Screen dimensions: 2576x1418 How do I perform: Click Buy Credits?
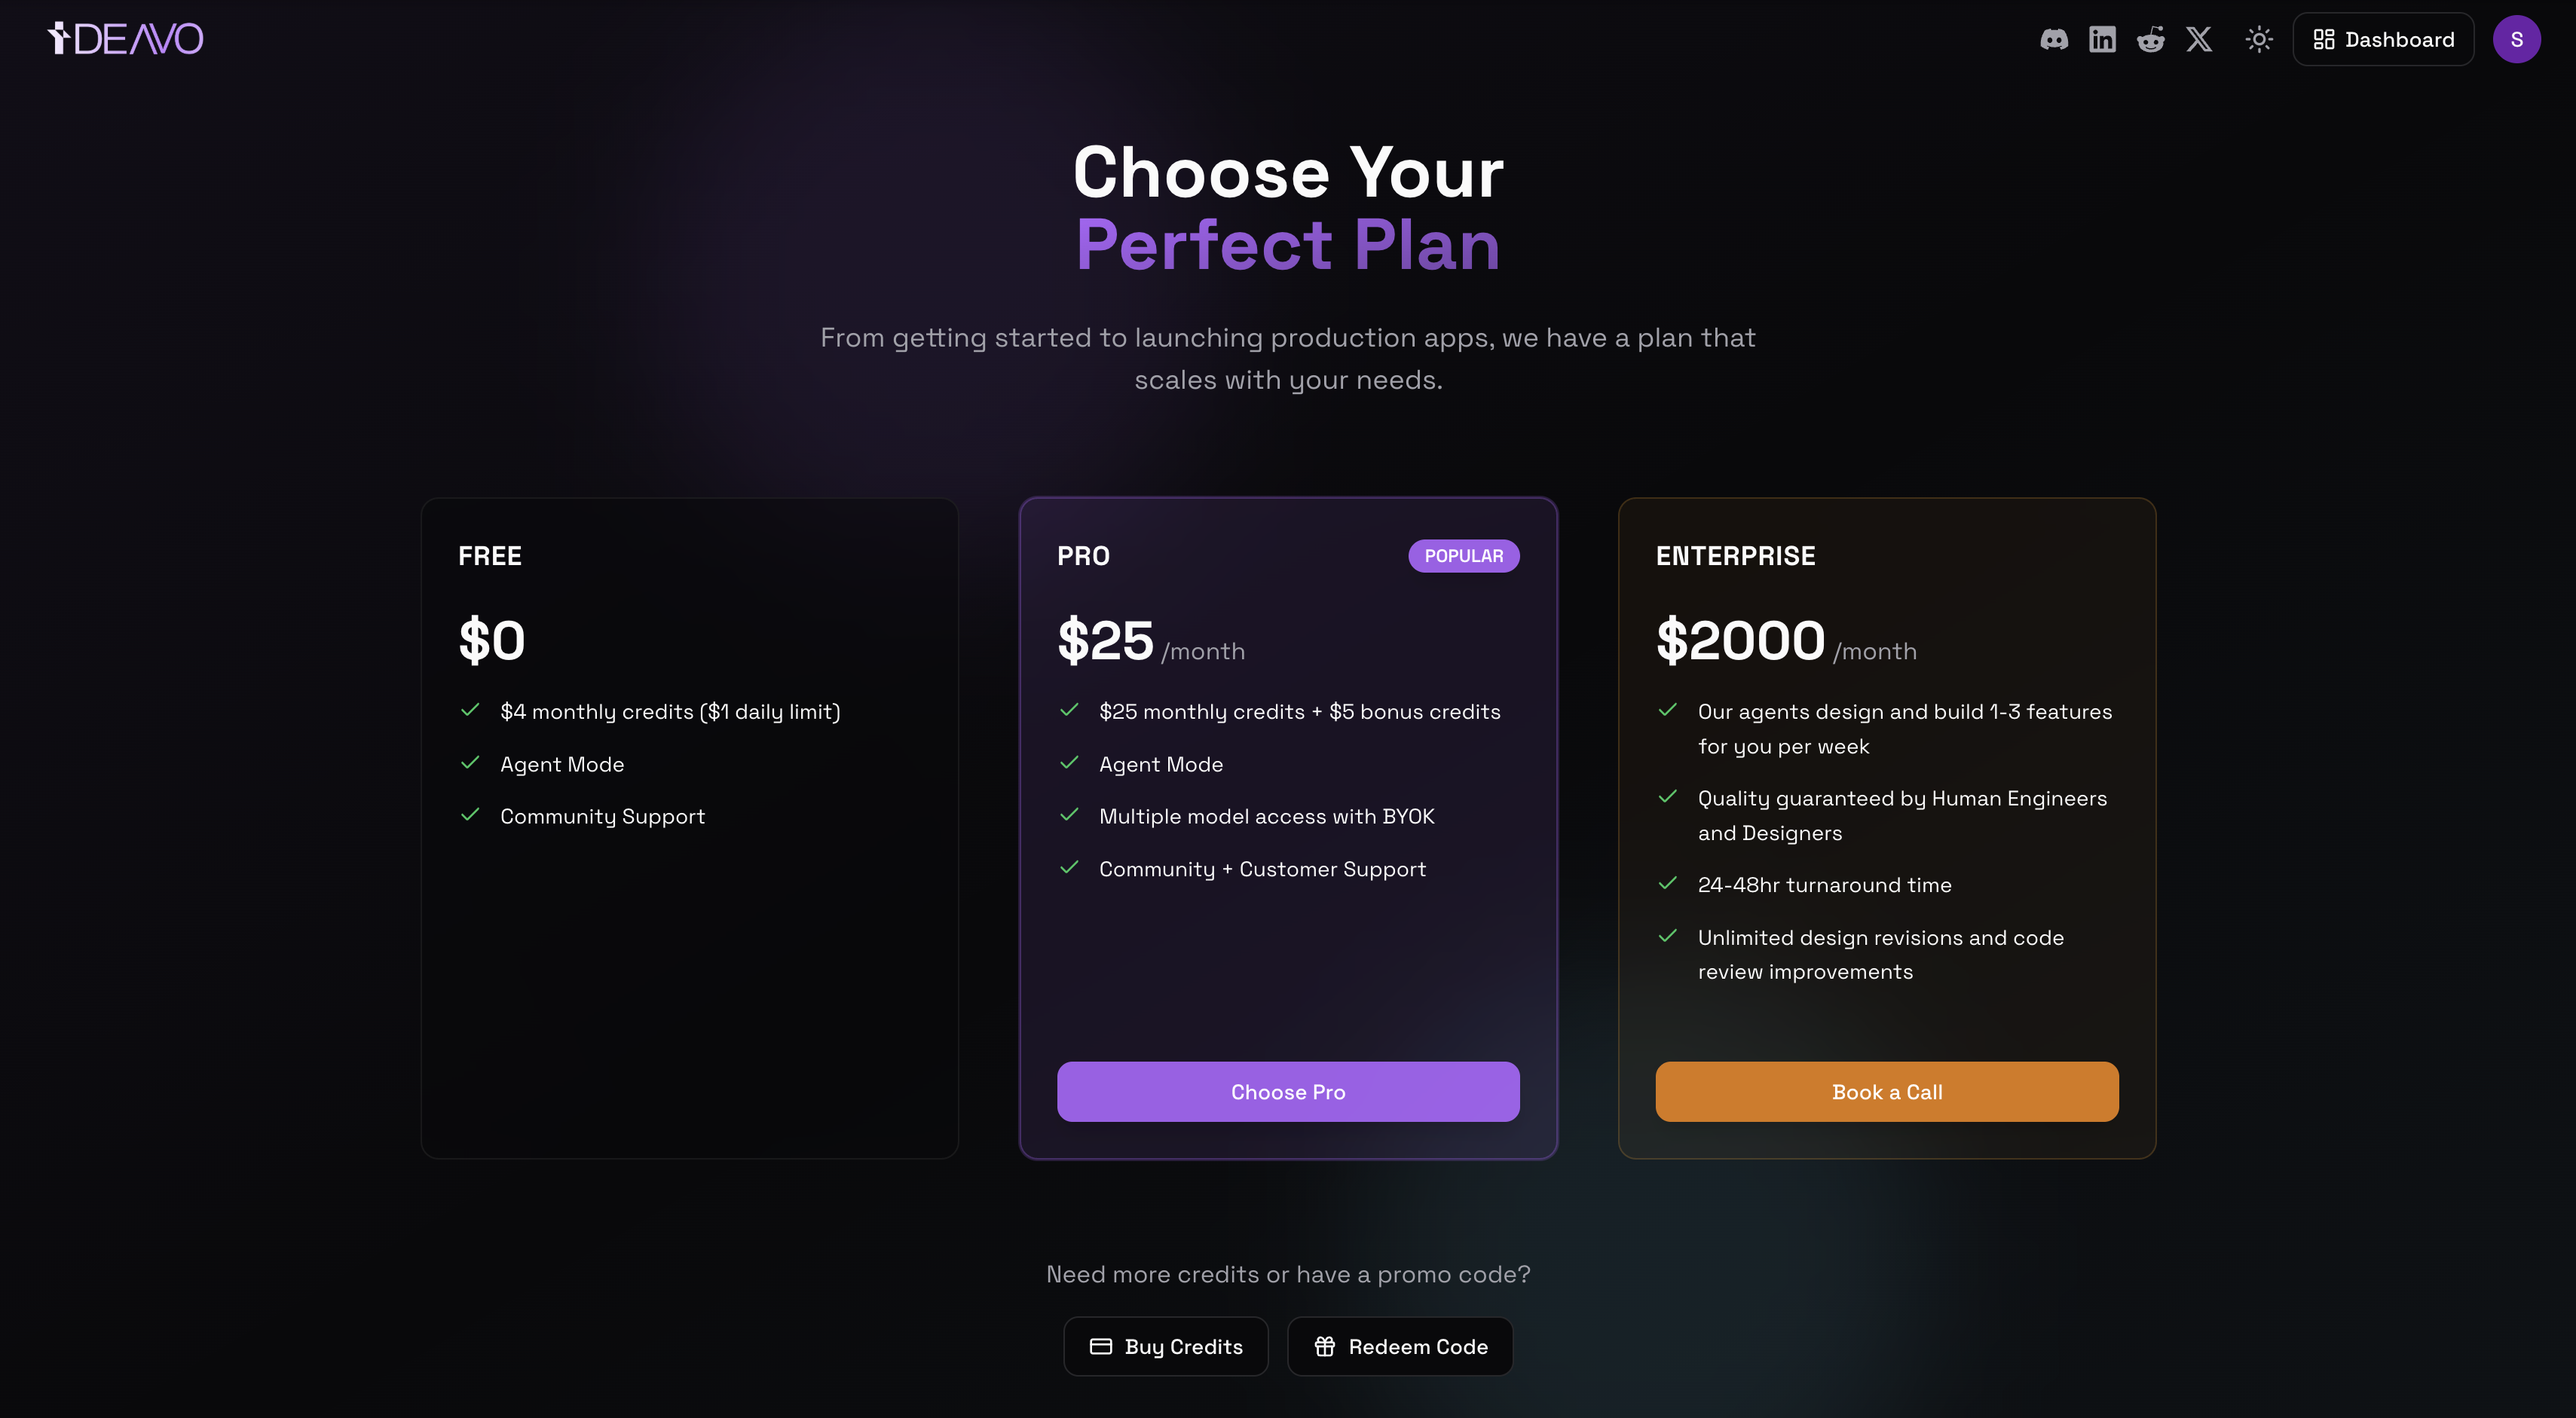tap(1166, 1346)
